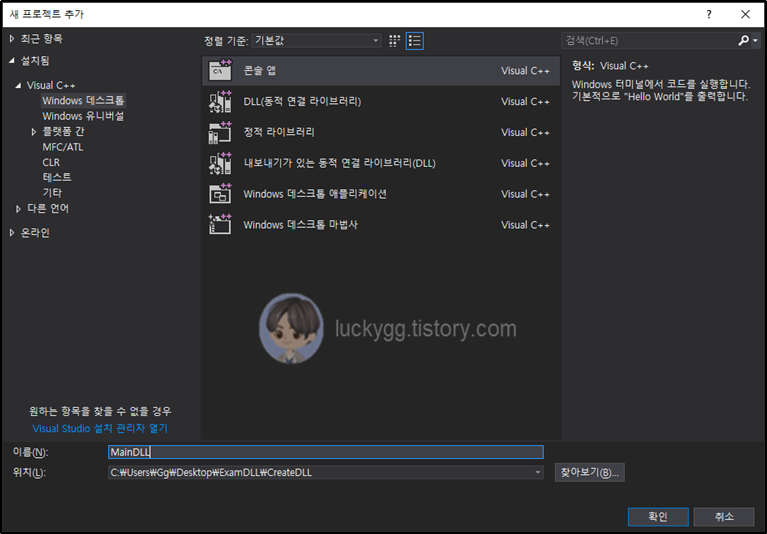Collapse the Visual C++ tree node
Viewport: 767px width, 534px height.
(x=18, y=85)
